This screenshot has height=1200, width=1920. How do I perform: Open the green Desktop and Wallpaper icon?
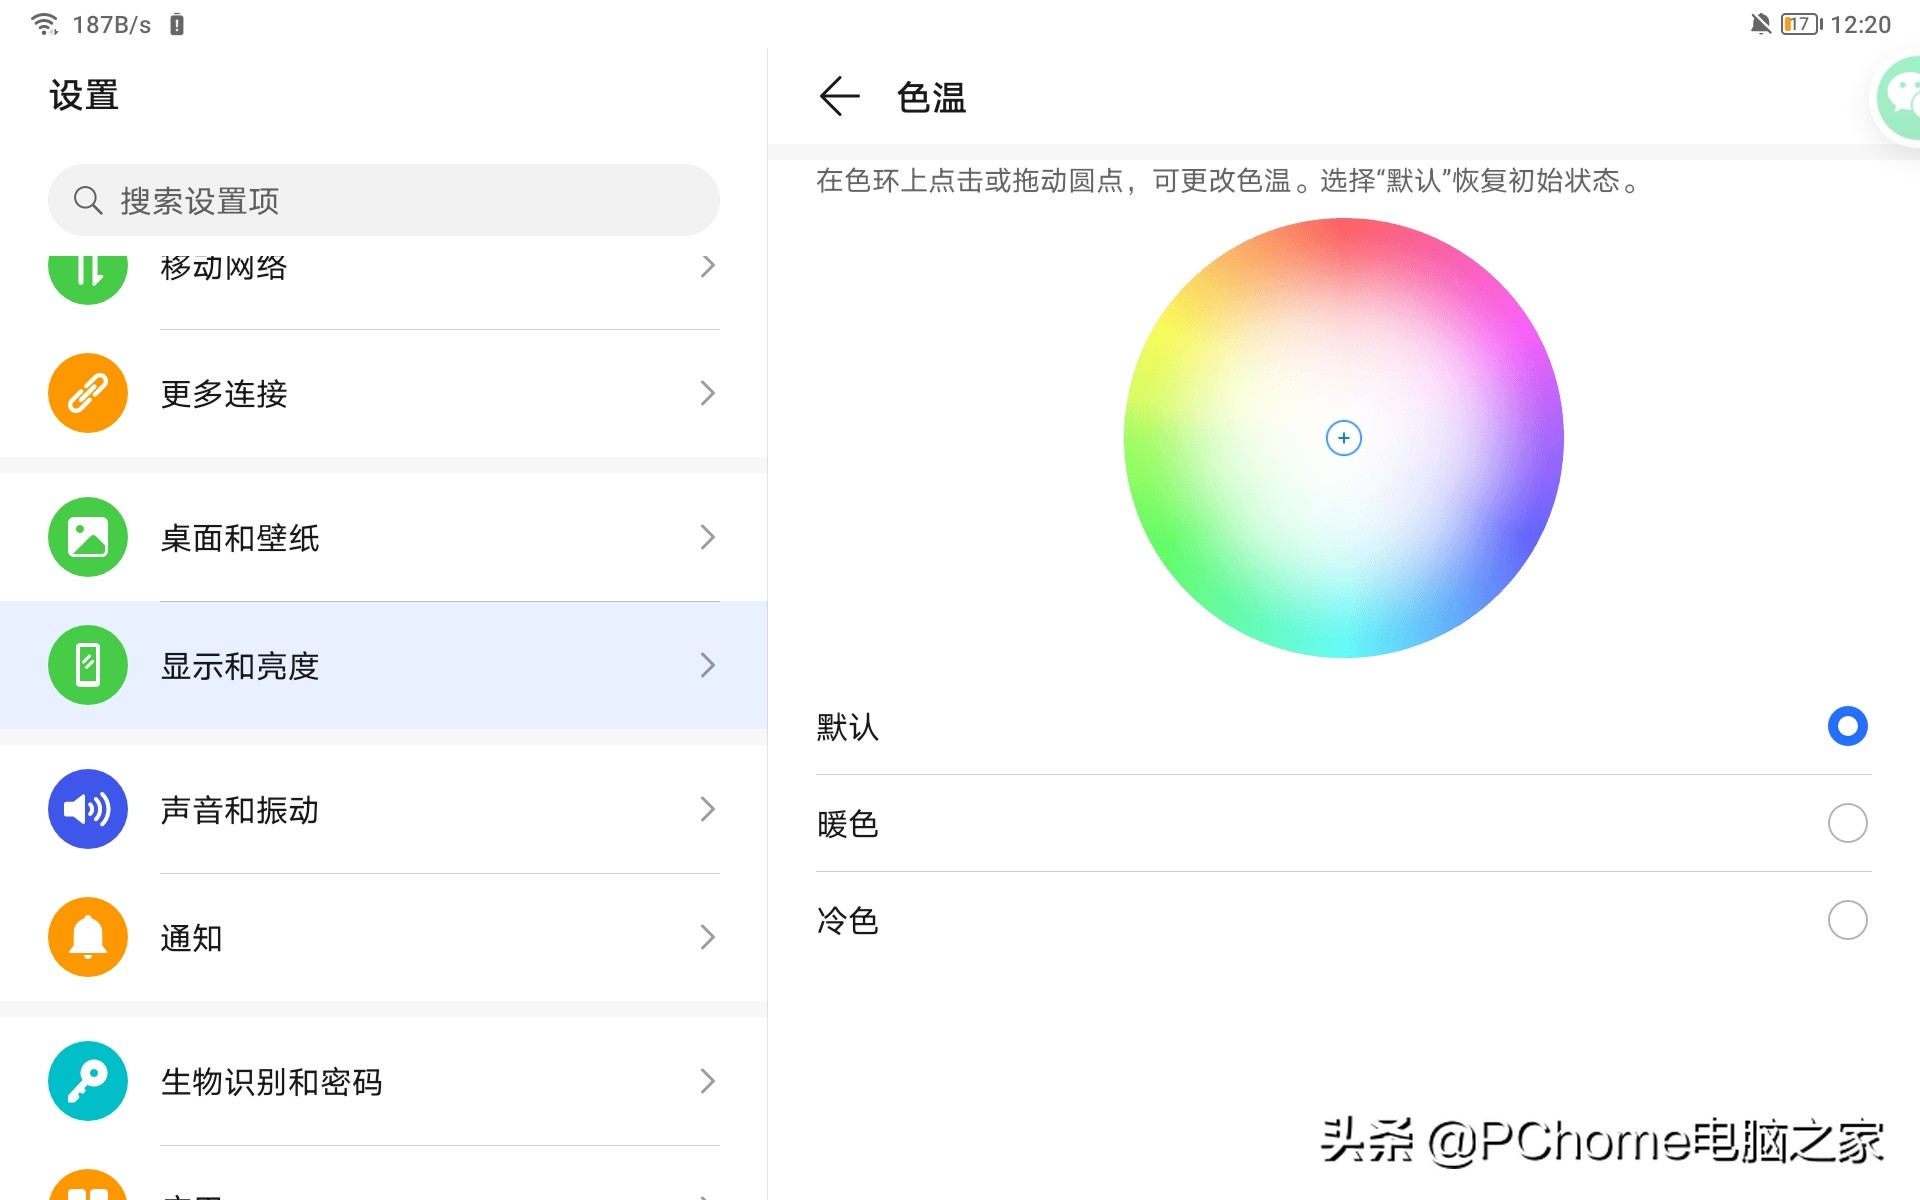(88, 537)
